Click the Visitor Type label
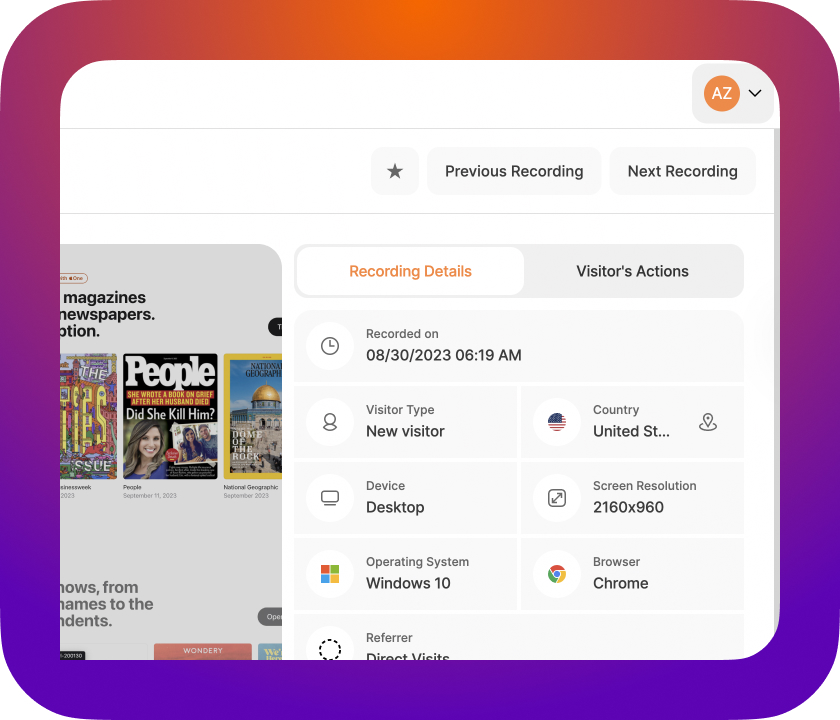The image size is (840, 720). (x=400, y=410)
